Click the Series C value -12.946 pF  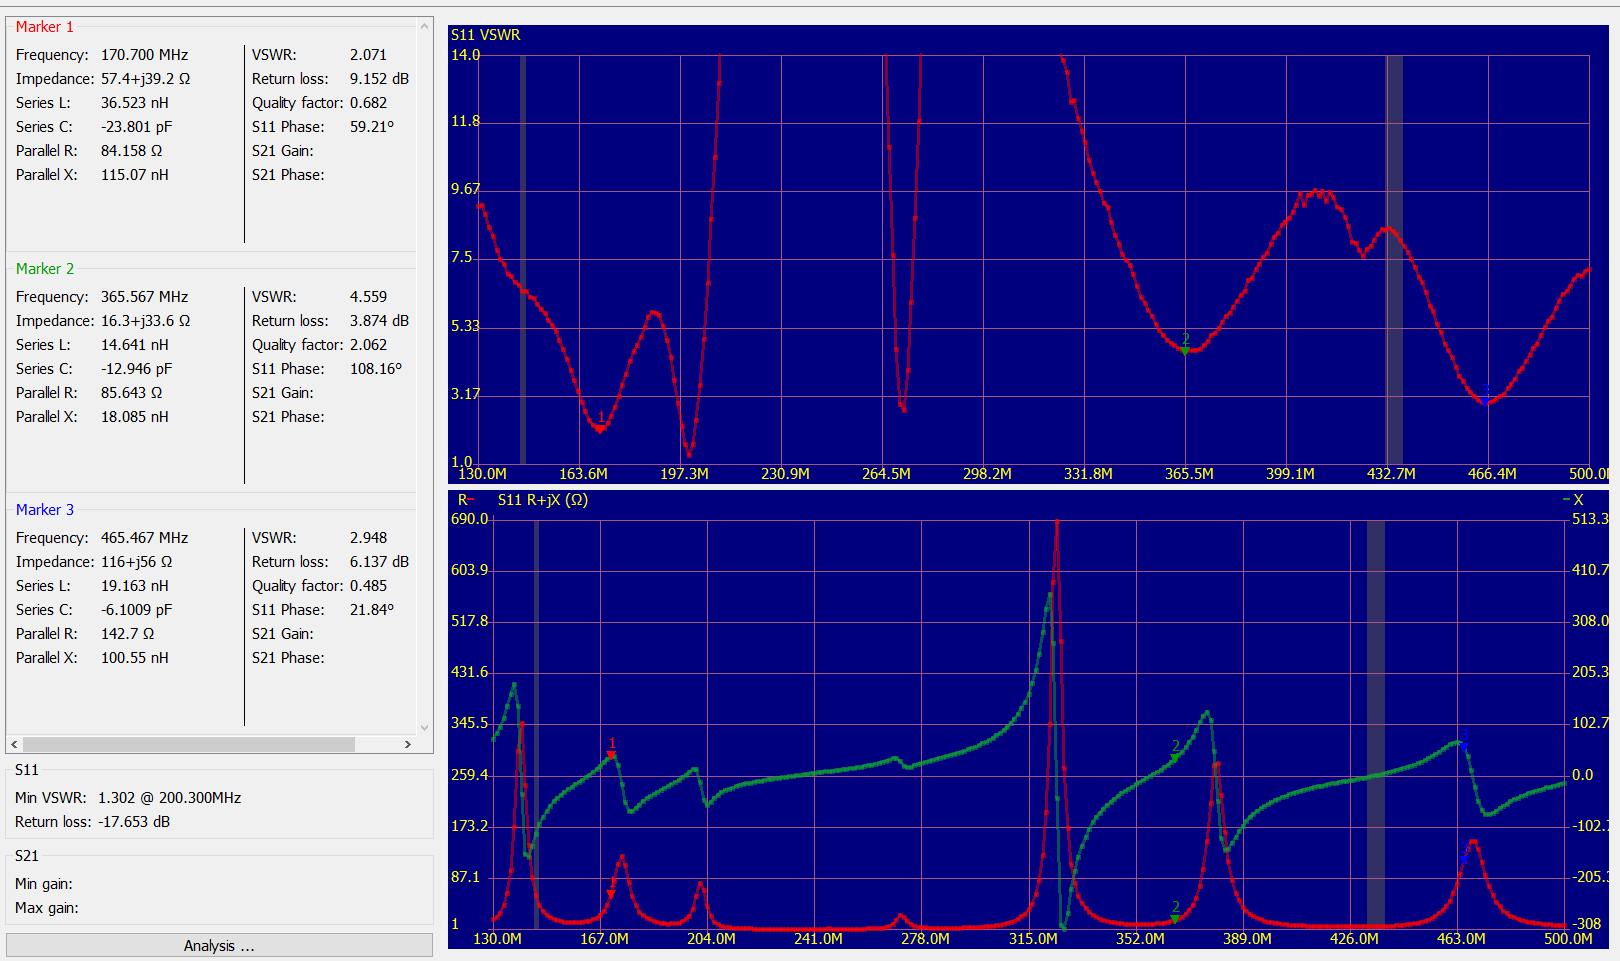point(136,369)
